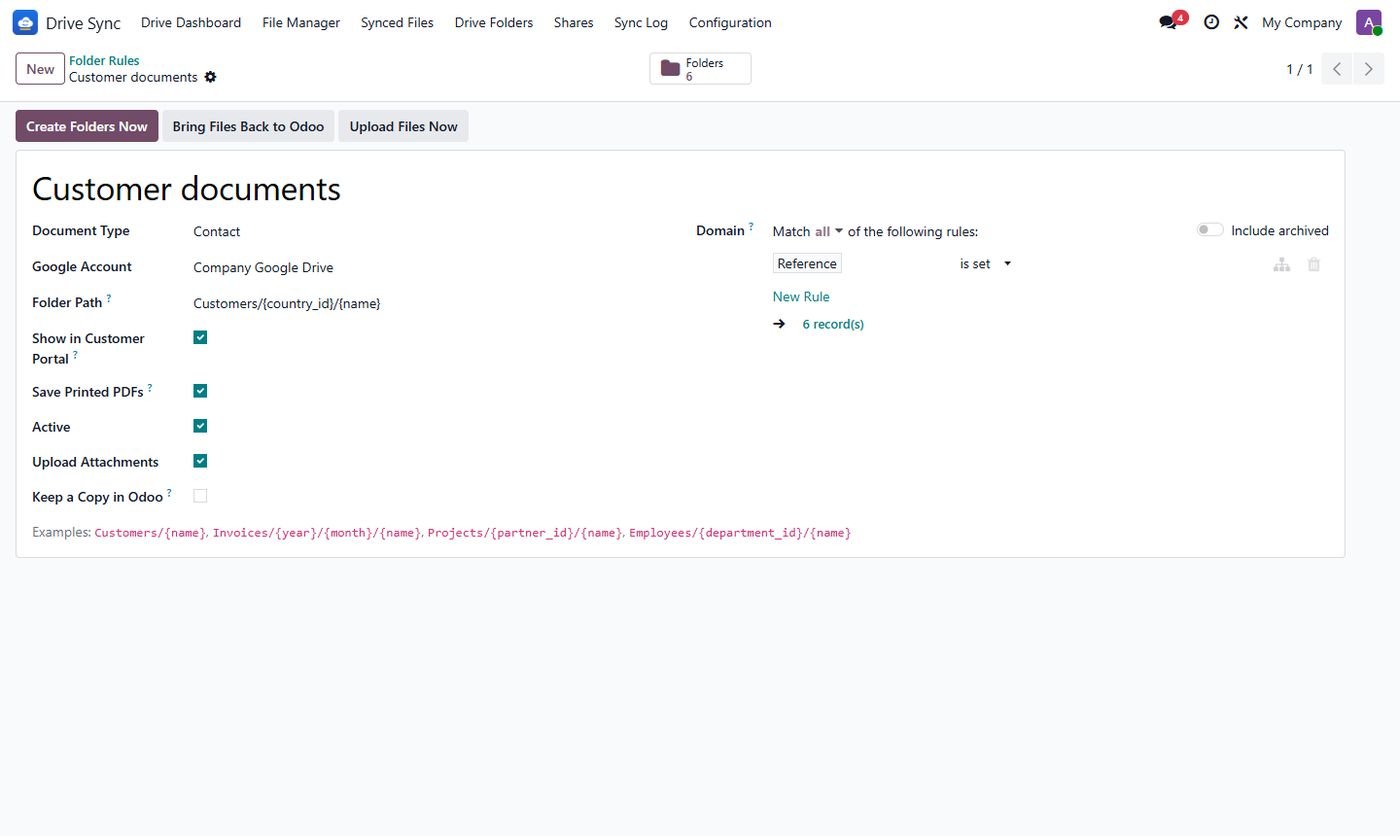
Task: Open the messages conversation icon
Action: [x=1167, y=22]
